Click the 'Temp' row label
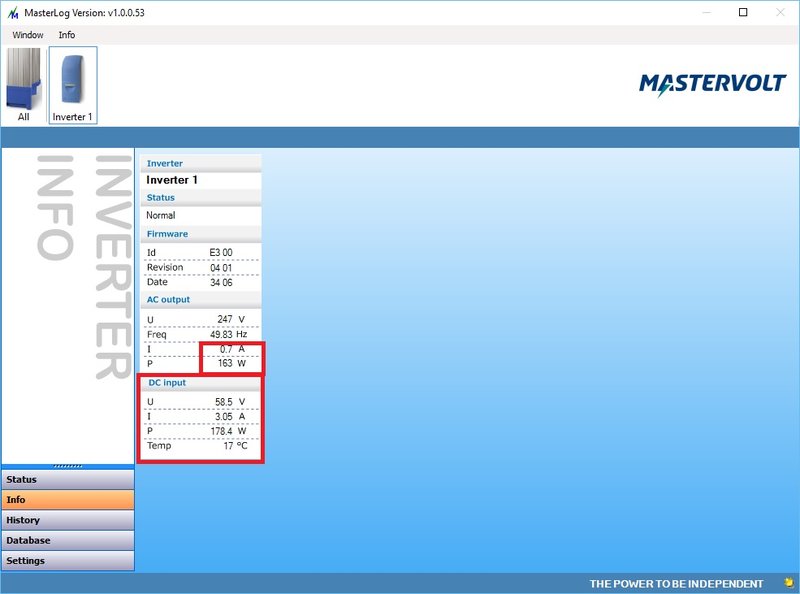 159,446
